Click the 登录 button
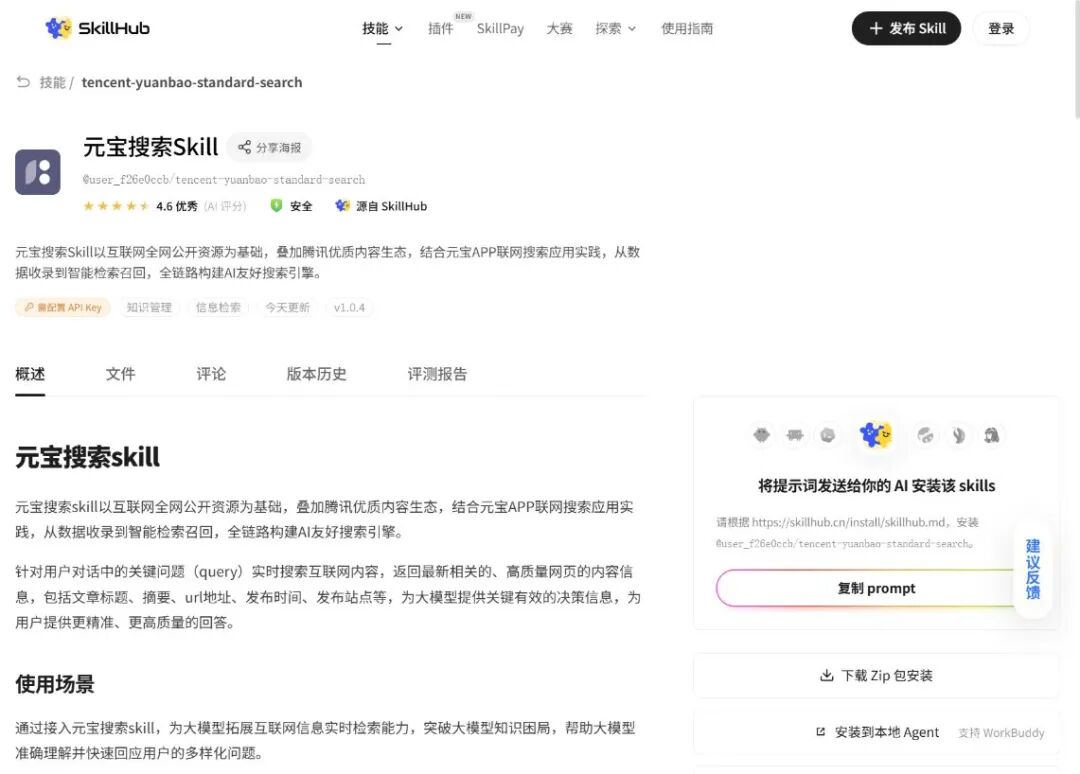1080x774 pixels. tap(1001, 28)
